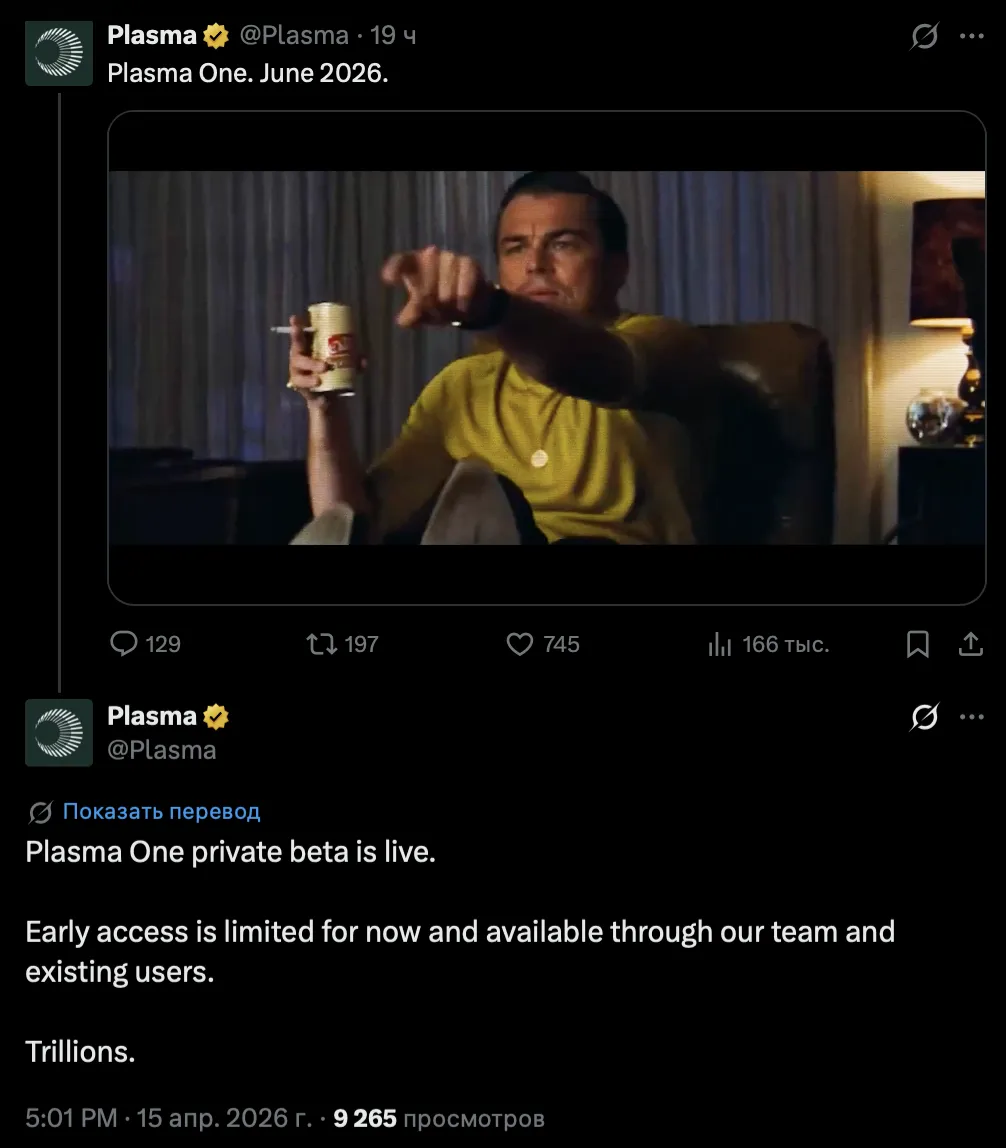The image size is (1006, 1148).
Task: Click the @Plasma handle under lower tweet name
Action: click(x=161, y=750)
